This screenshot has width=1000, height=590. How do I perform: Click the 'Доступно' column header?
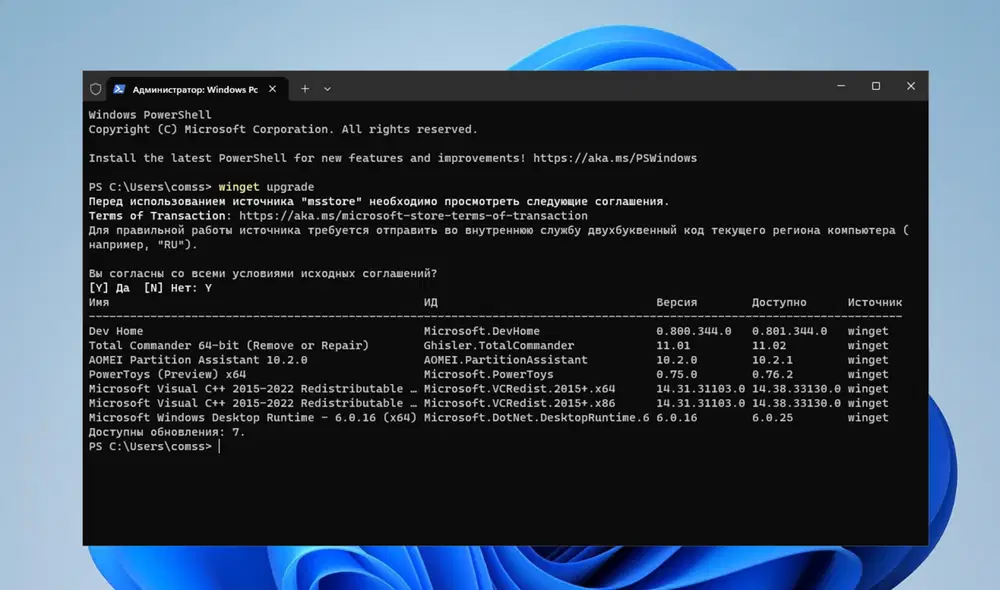(779, 302)
